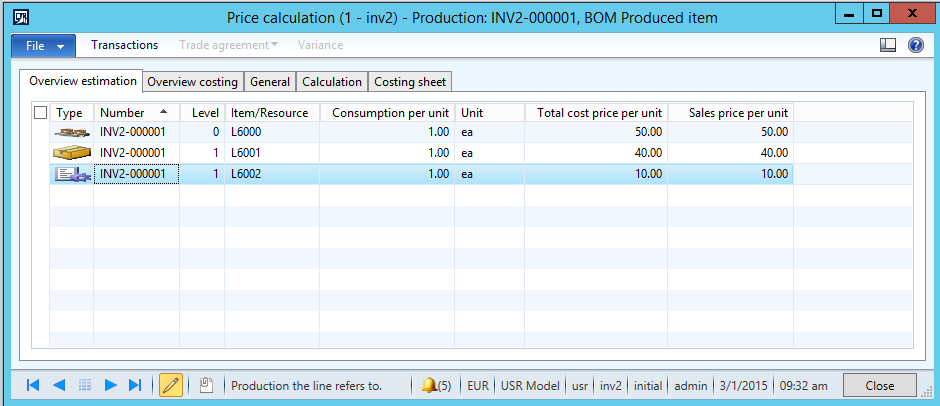Select the L6001 row type icon
940x406 pixels.
click(x=72, y=153)
